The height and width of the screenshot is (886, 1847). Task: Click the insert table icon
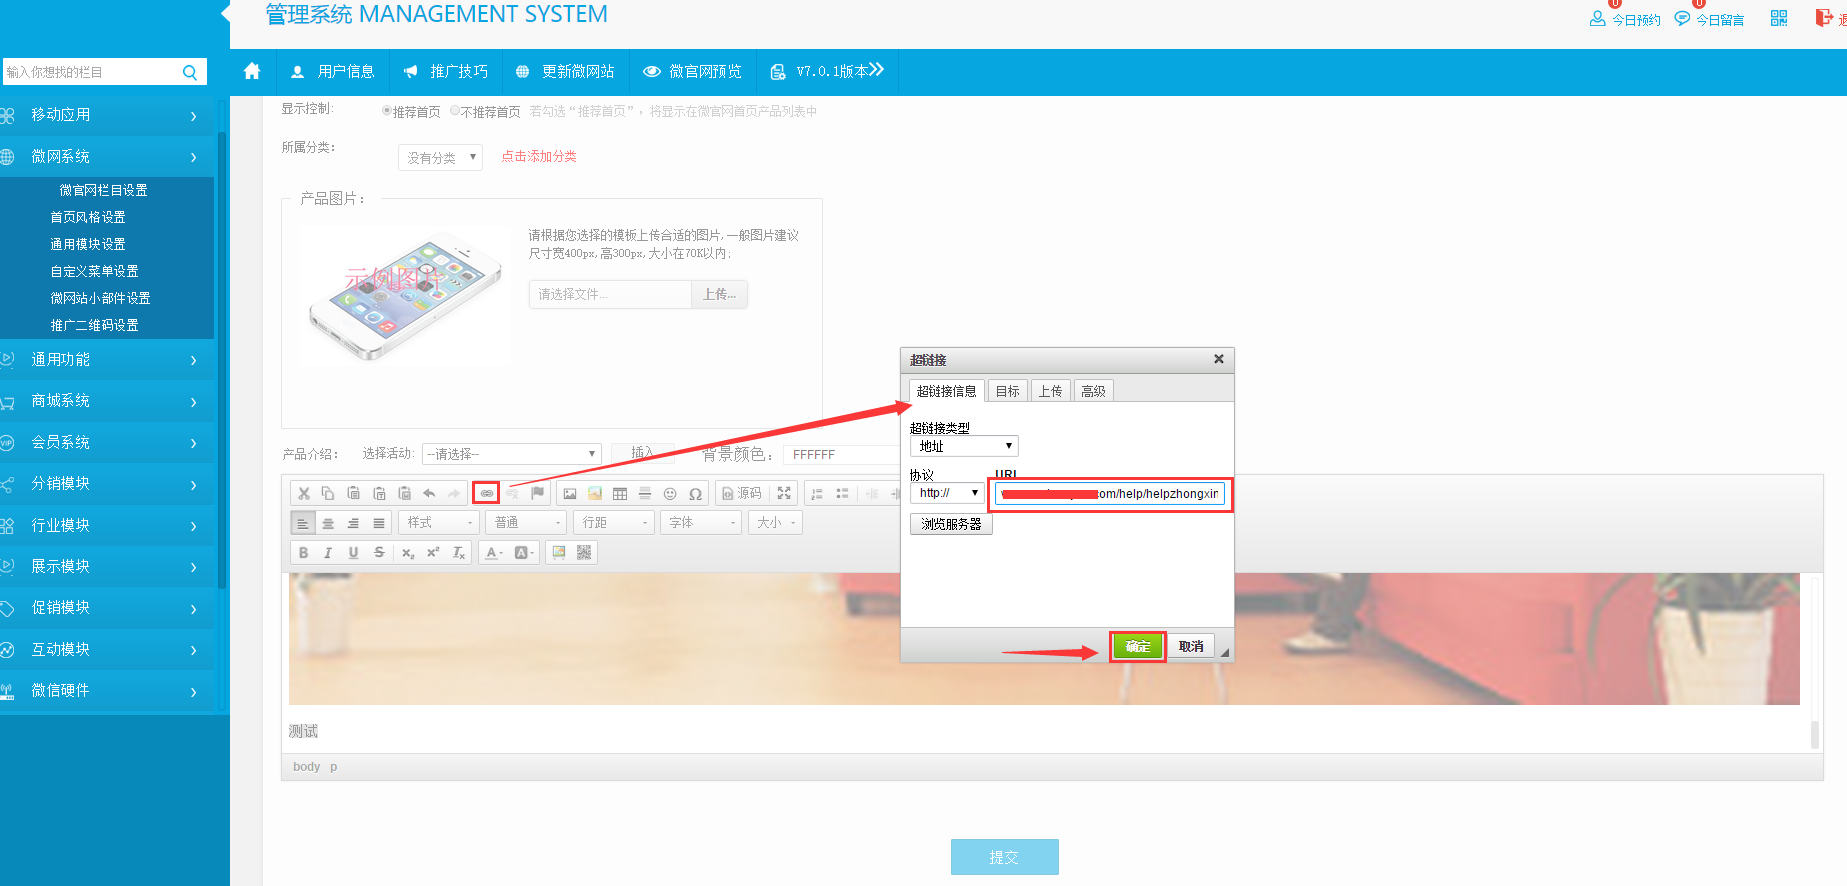pos(620,493)
